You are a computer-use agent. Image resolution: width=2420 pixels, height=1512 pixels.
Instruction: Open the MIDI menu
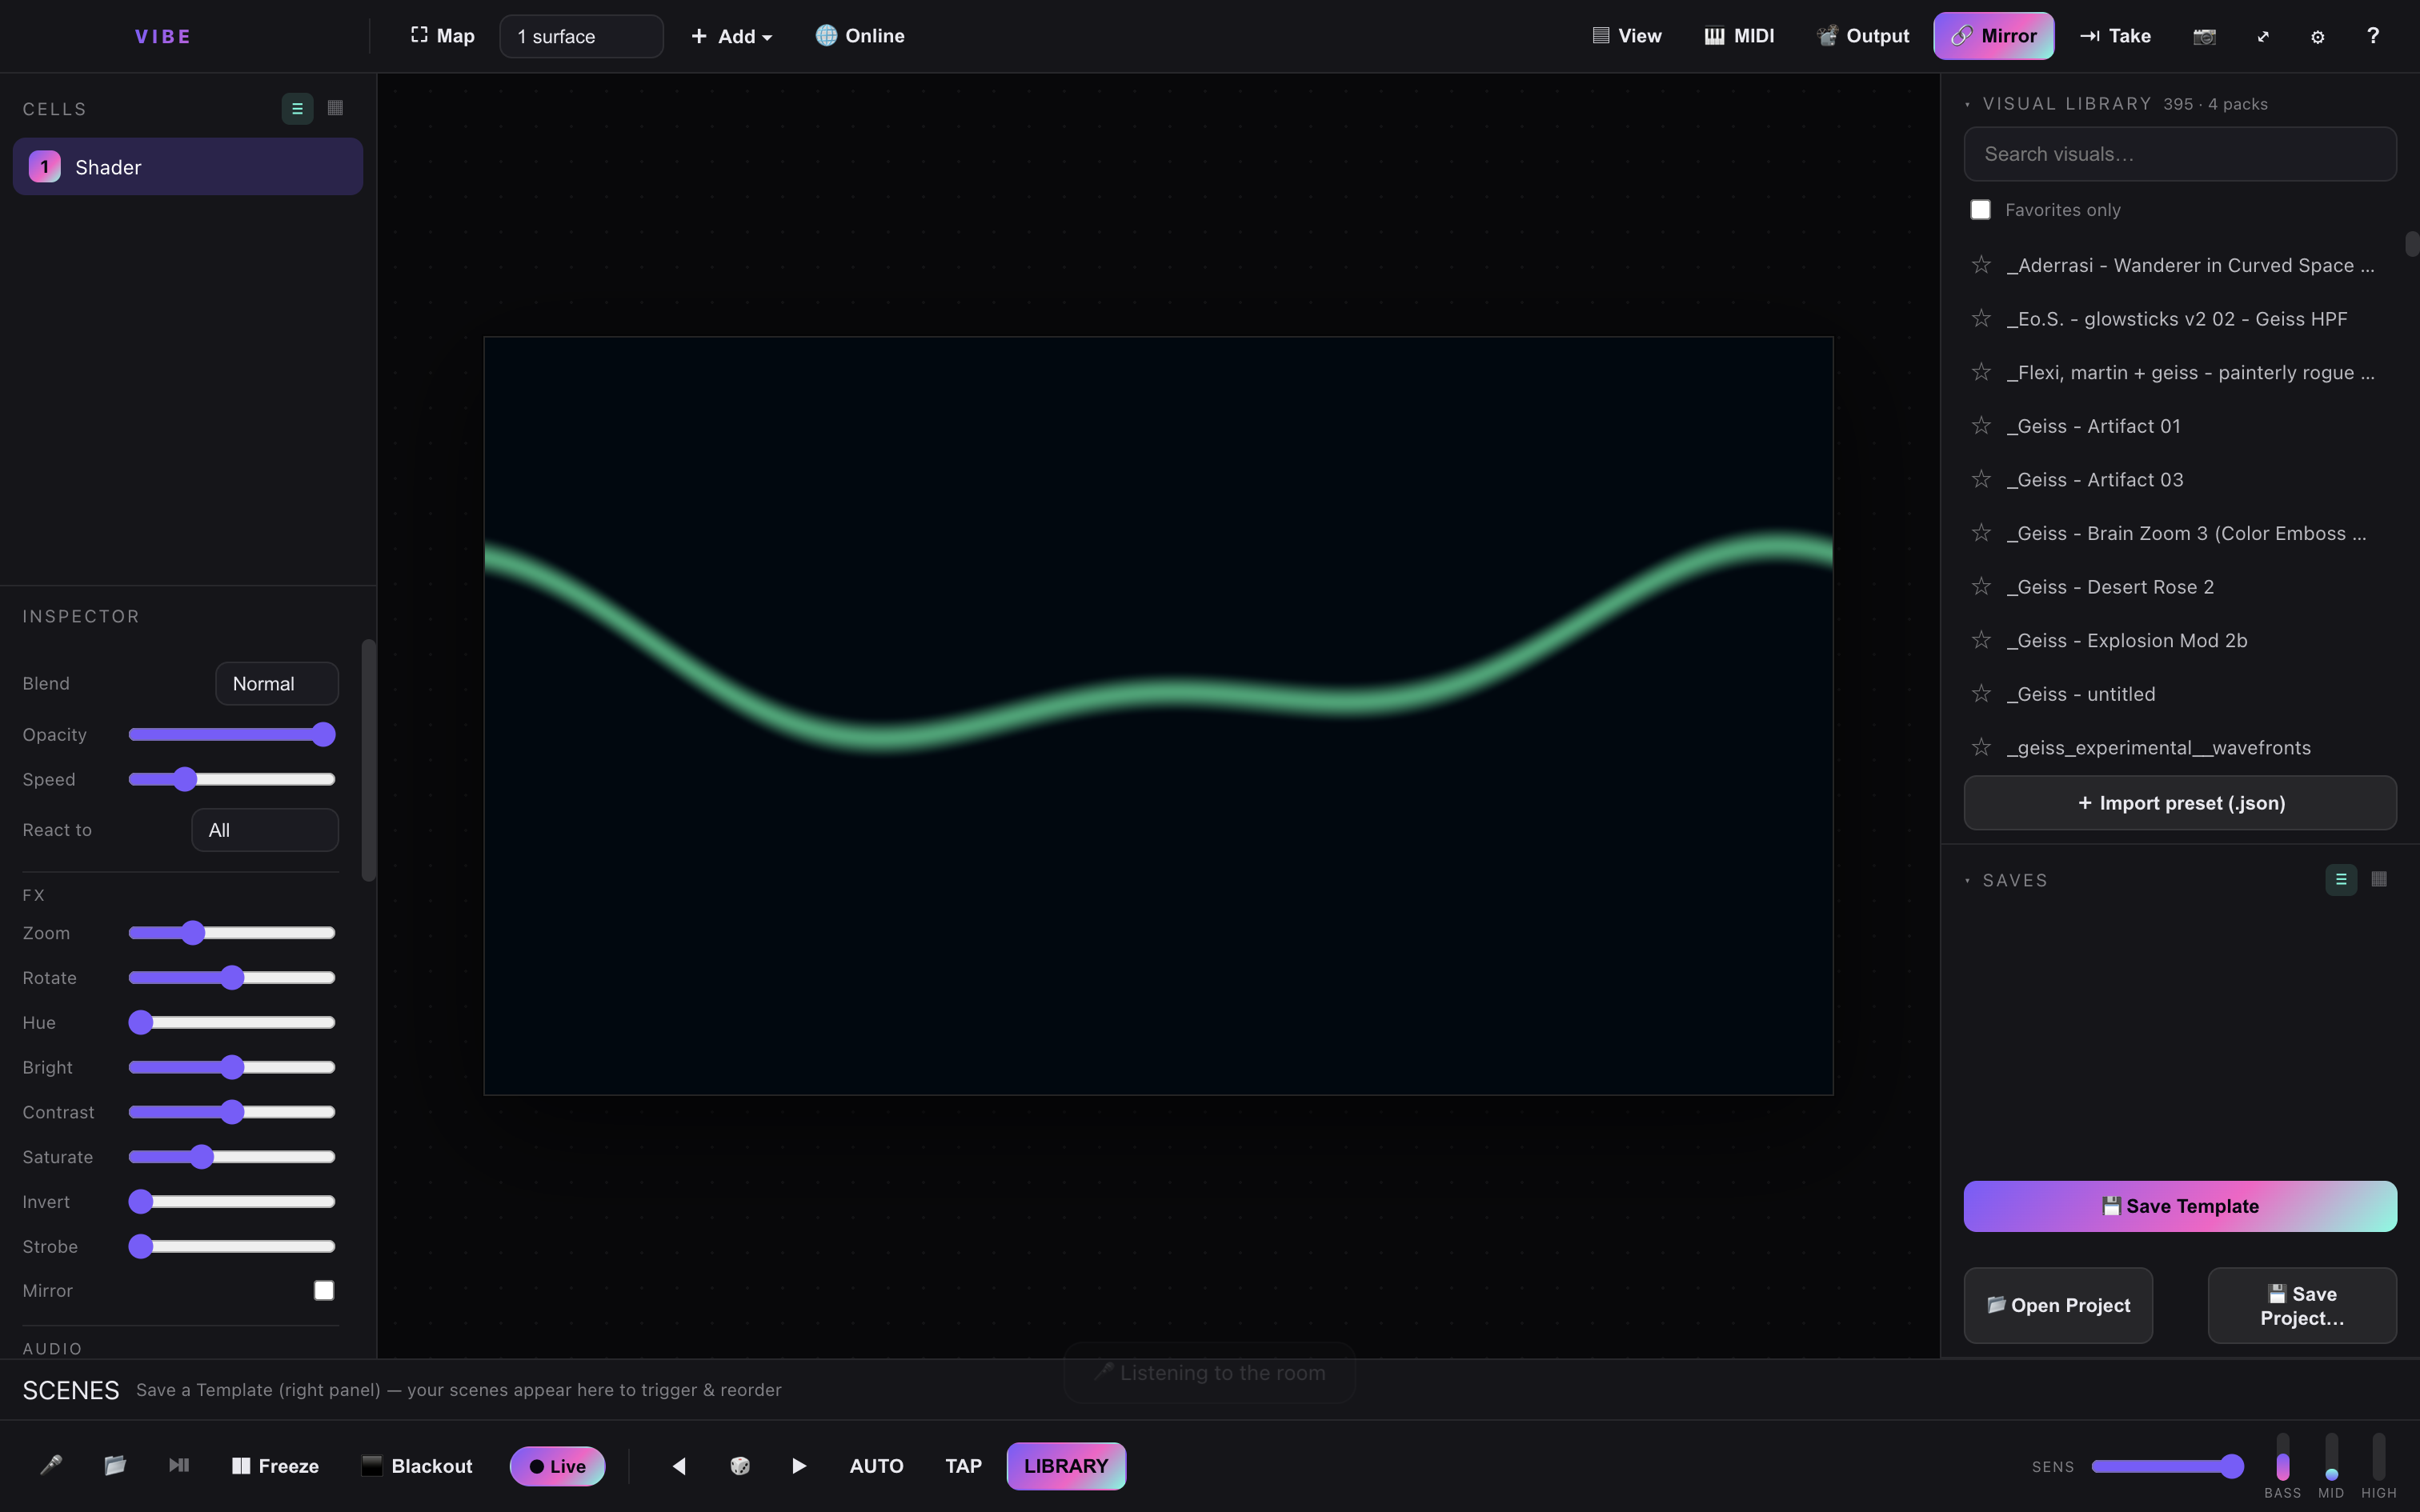(x=1740, y=36)
